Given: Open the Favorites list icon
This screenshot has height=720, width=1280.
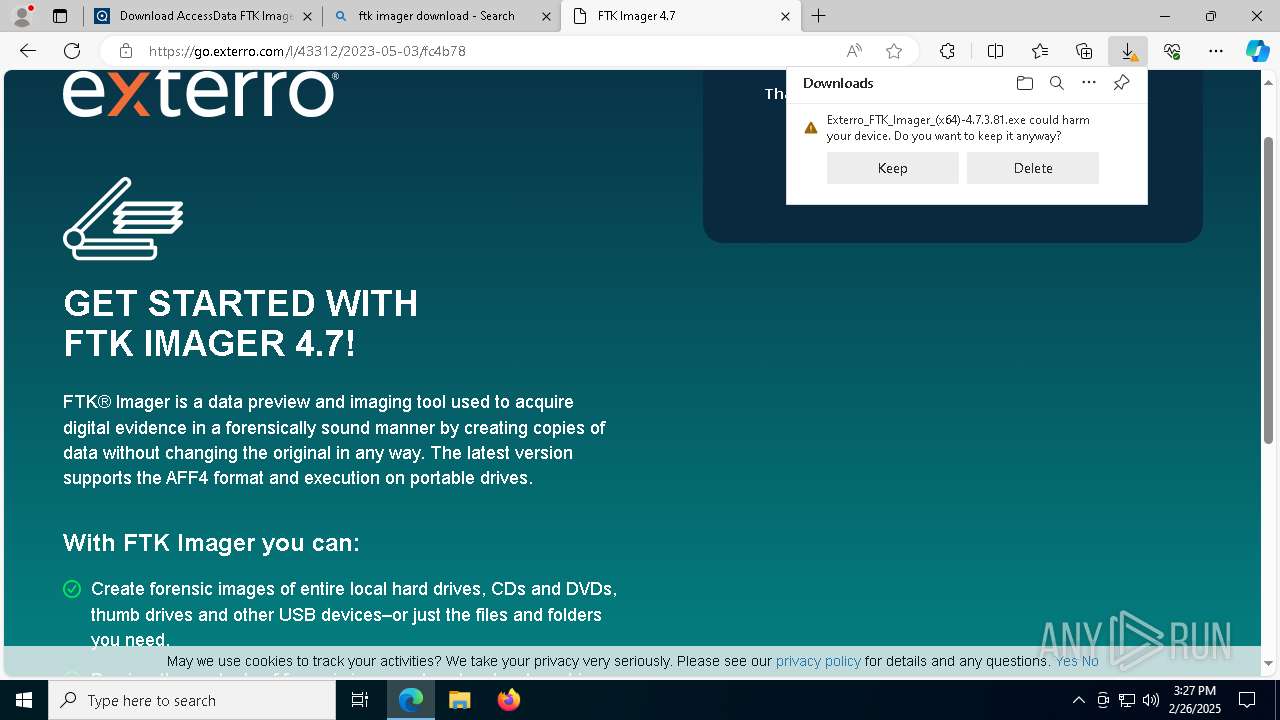Looking at the screenshot, I should [1040, 51].
